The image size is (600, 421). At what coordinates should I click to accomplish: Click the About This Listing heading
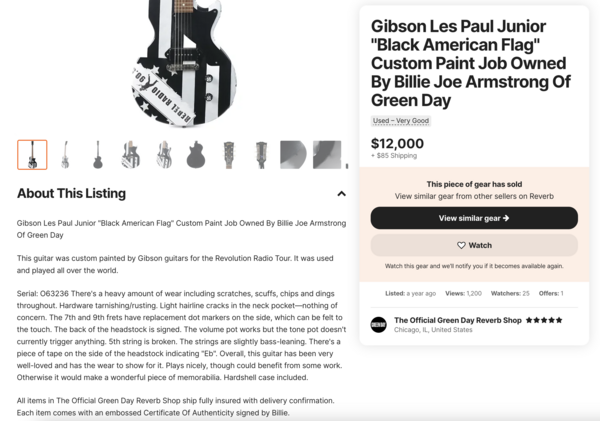click(x=71, y=193)
